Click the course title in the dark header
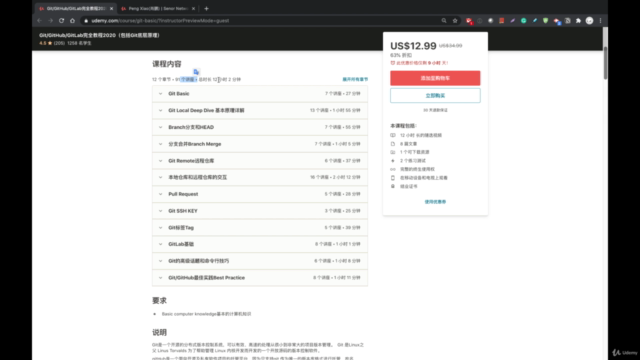Viewport: 640px width, 360px height. coord(99,35)
